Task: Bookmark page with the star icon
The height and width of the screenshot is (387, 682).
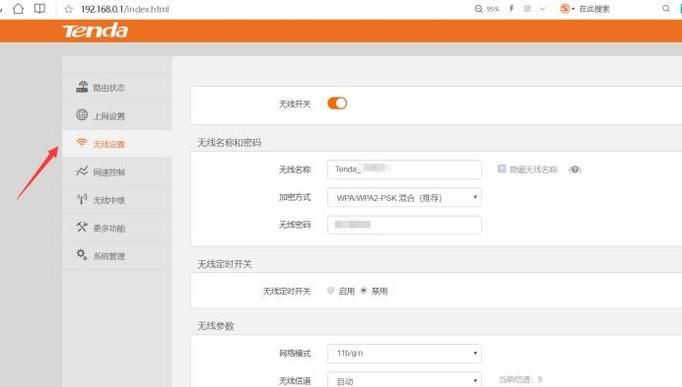Action: click(x=68, y=9)
